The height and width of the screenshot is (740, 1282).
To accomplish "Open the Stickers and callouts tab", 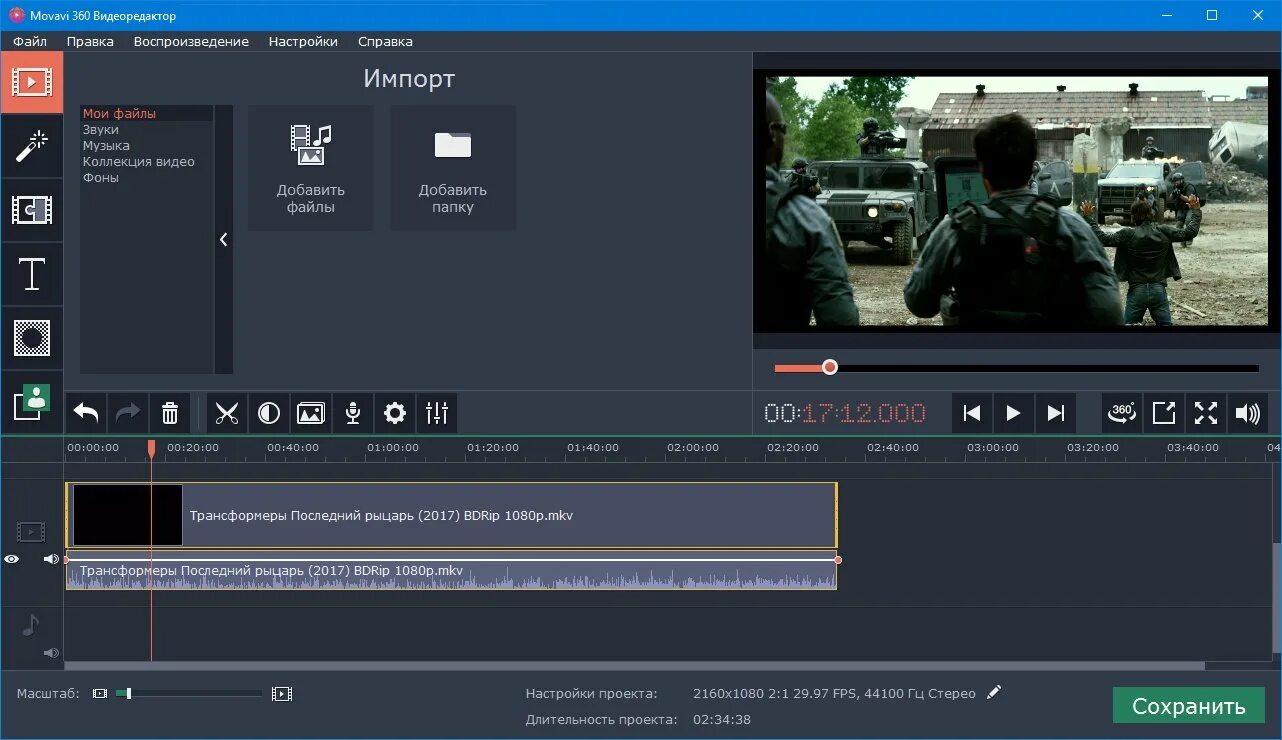I will 31,401.
